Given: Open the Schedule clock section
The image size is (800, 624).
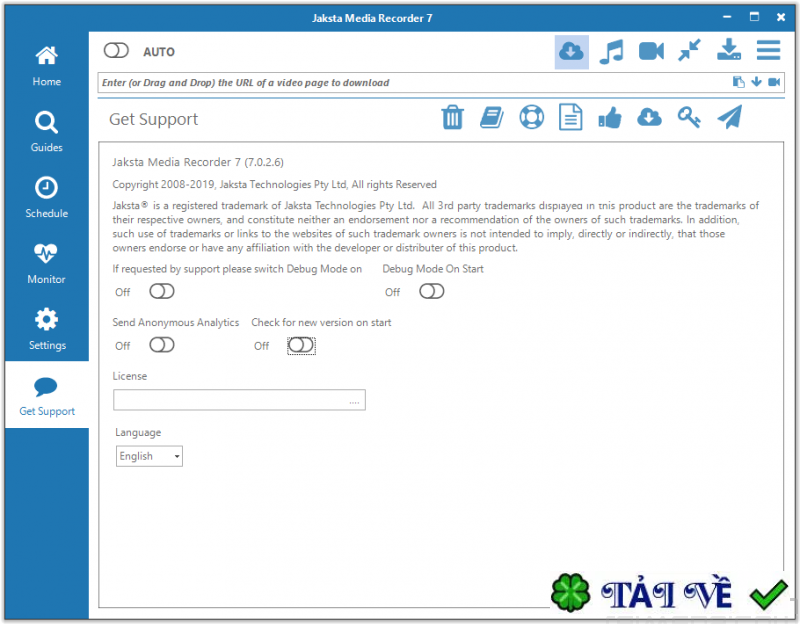Looking at the screenshot, I should (x=46, y=197).
